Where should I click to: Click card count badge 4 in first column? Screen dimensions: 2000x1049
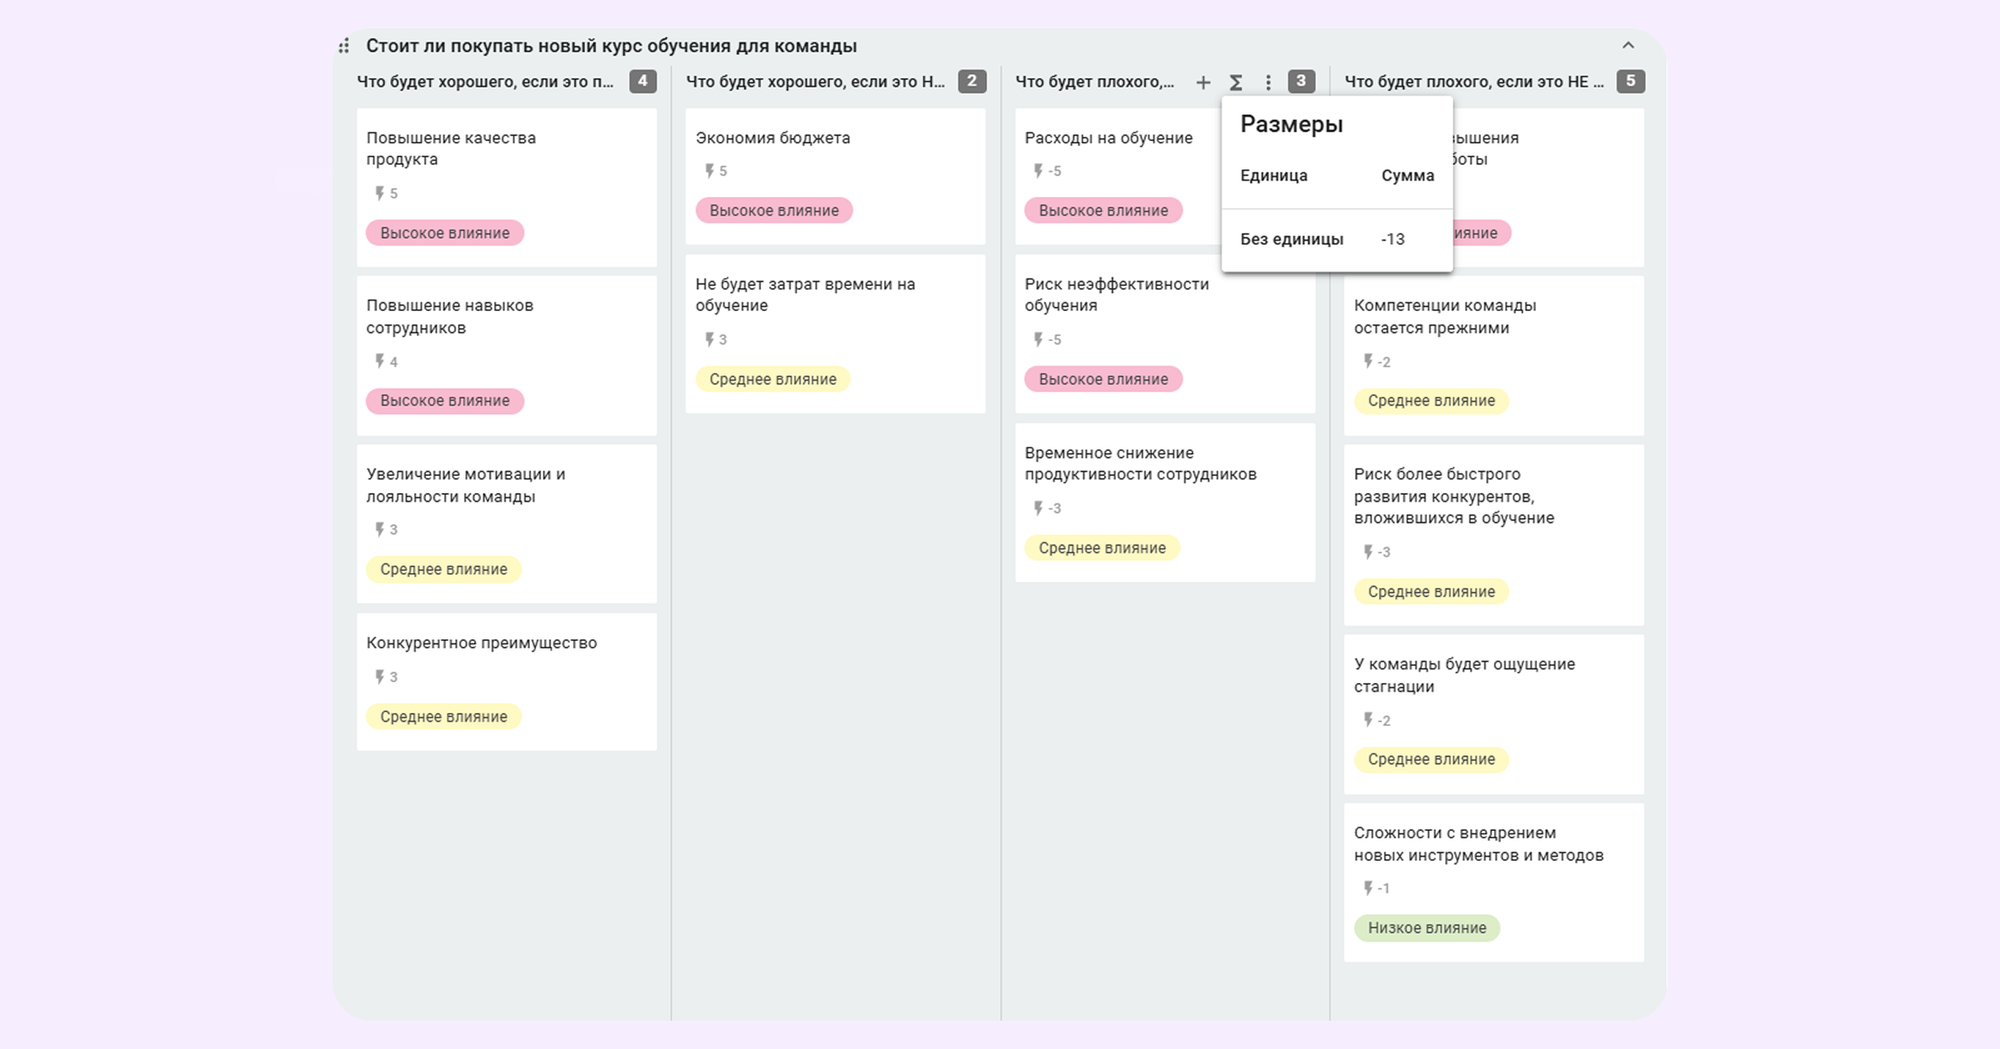point(642,81)
